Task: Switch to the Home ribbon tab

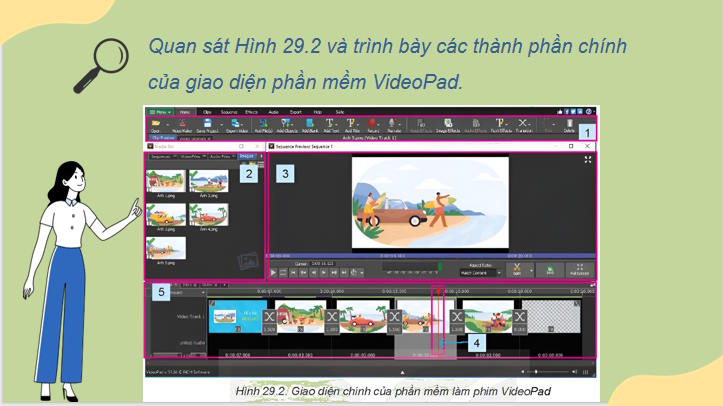Action: pos(185,112)
